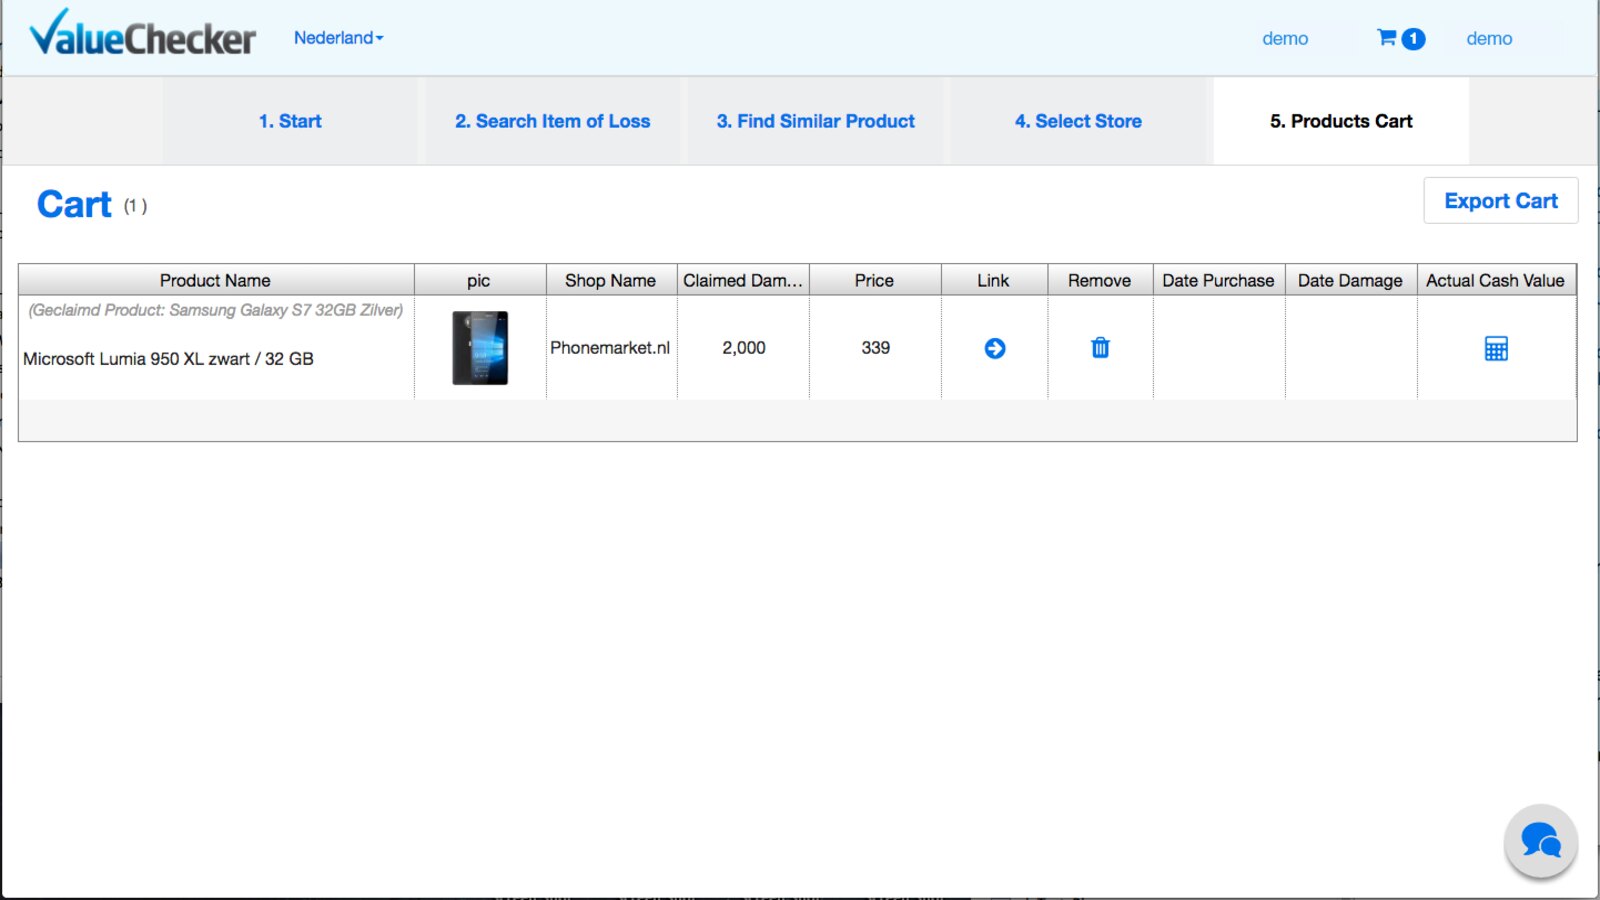Open the product link arrow icon
The height and width of the screenshot is (900, 1600).
tap(995, 348)
